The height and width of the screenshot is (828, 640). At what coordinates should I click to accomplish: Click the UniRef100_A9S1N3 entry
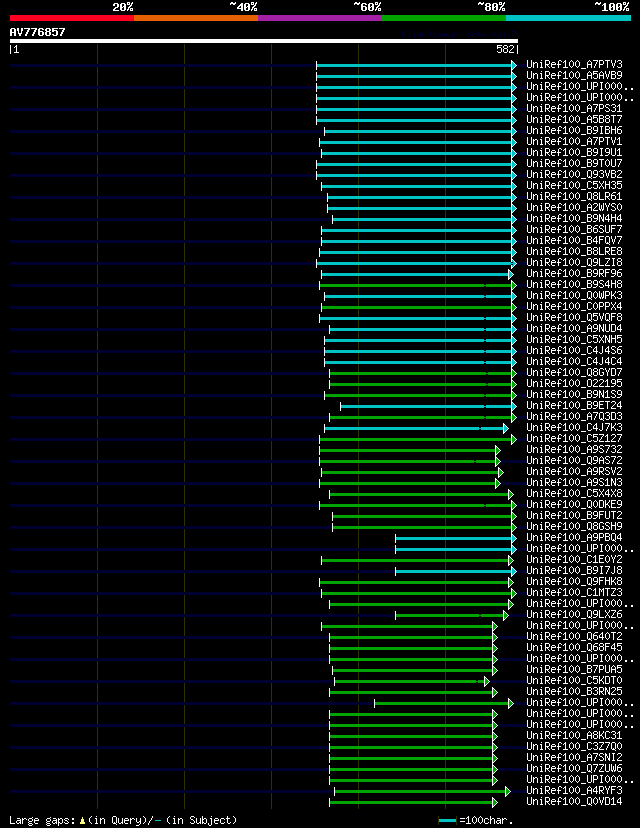pos(574,483)
